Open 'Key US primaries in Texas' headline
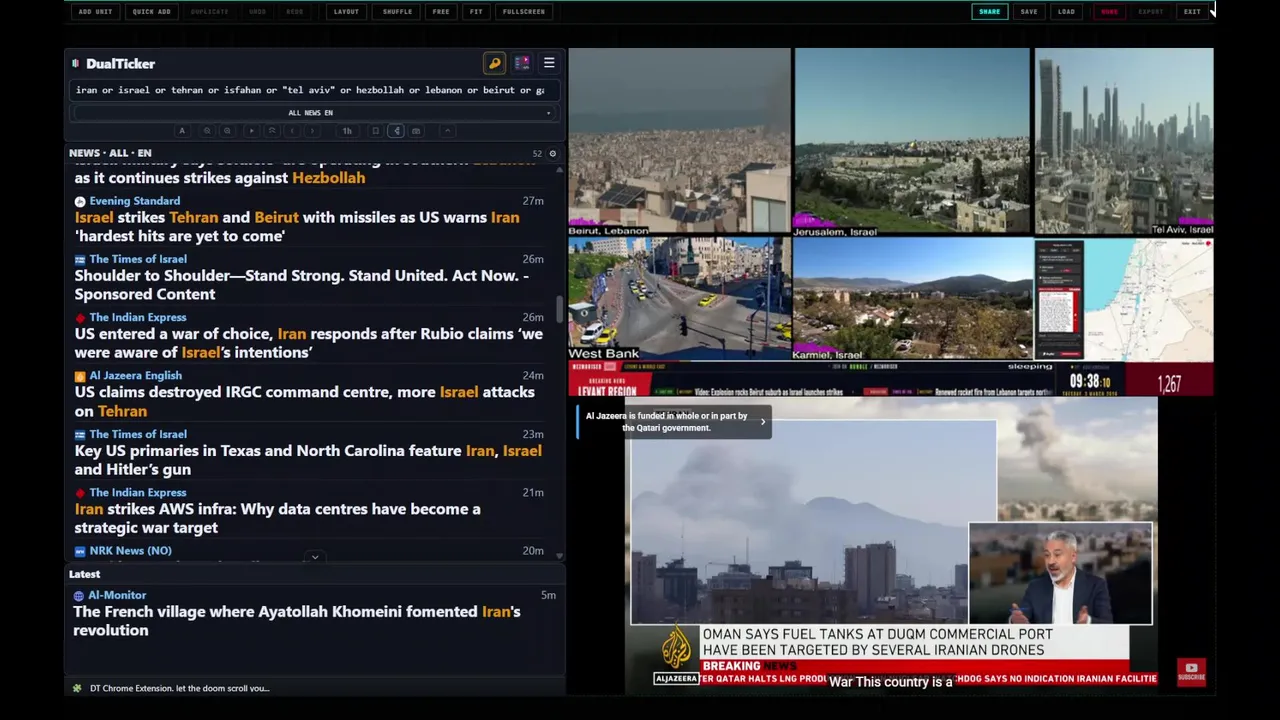Image resolution: width=1280 pixels, height=720 pixels. point(308,460)
